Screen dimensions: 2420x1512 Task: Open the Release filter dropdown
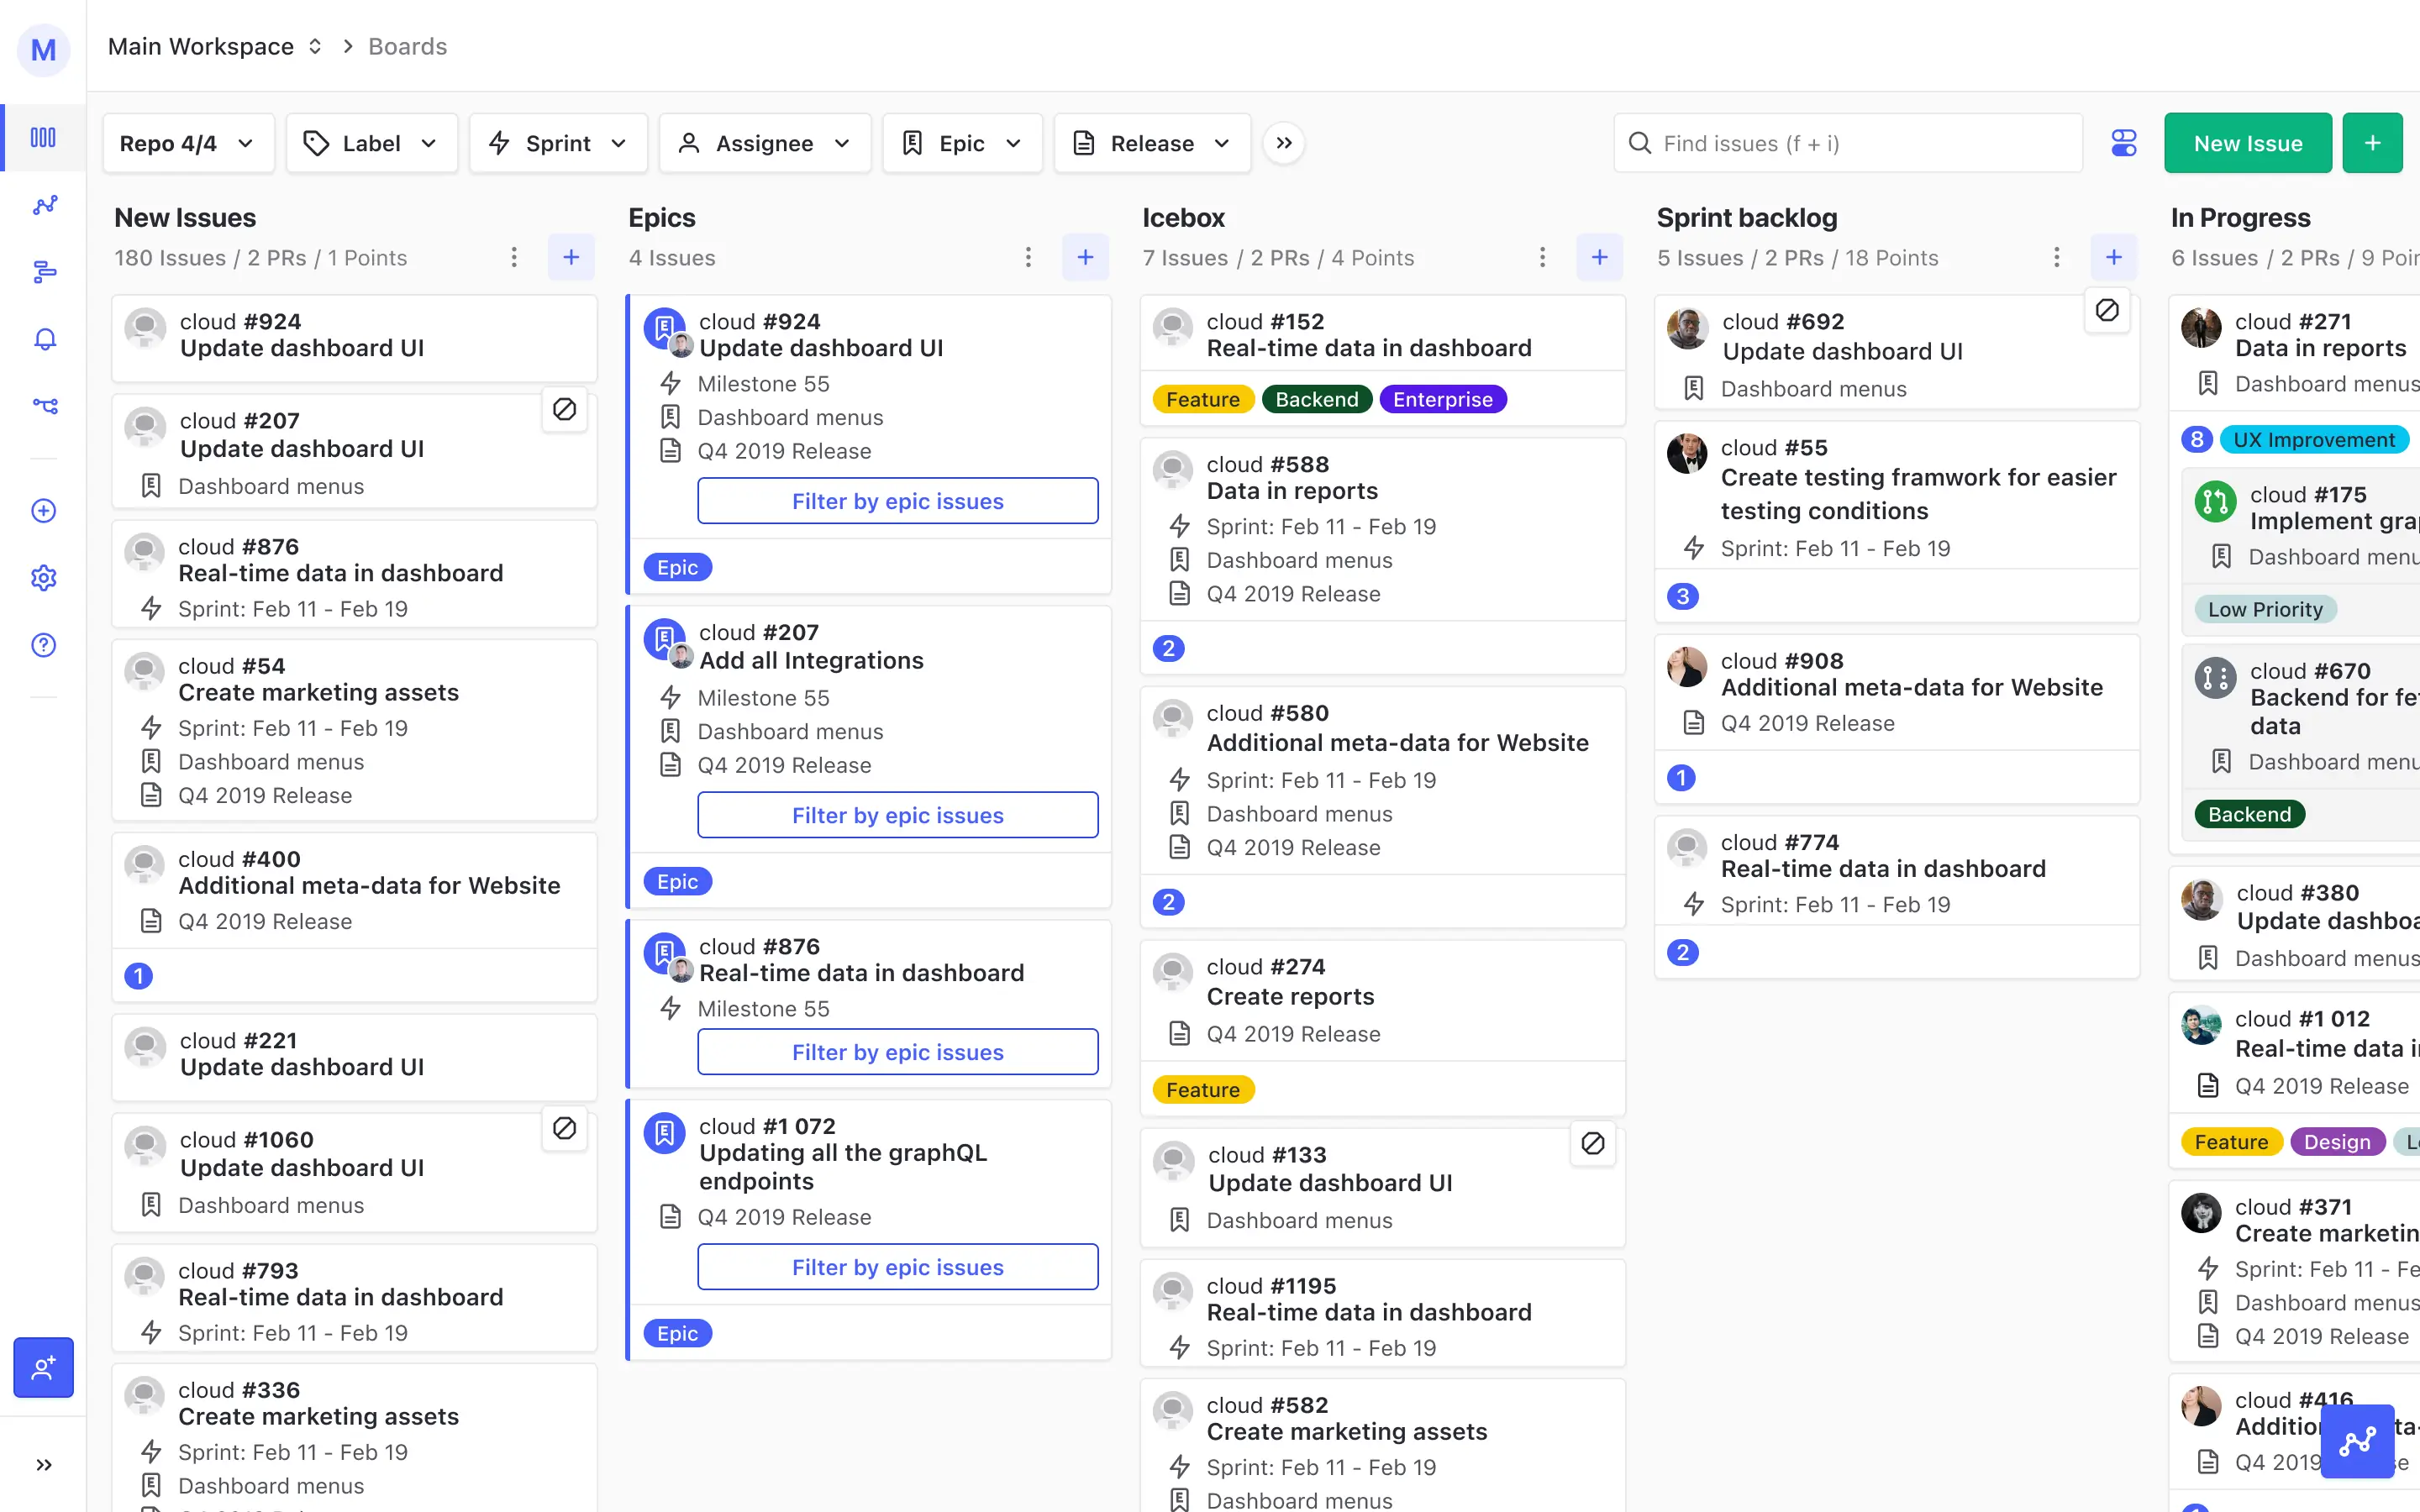click(1152, 143)
